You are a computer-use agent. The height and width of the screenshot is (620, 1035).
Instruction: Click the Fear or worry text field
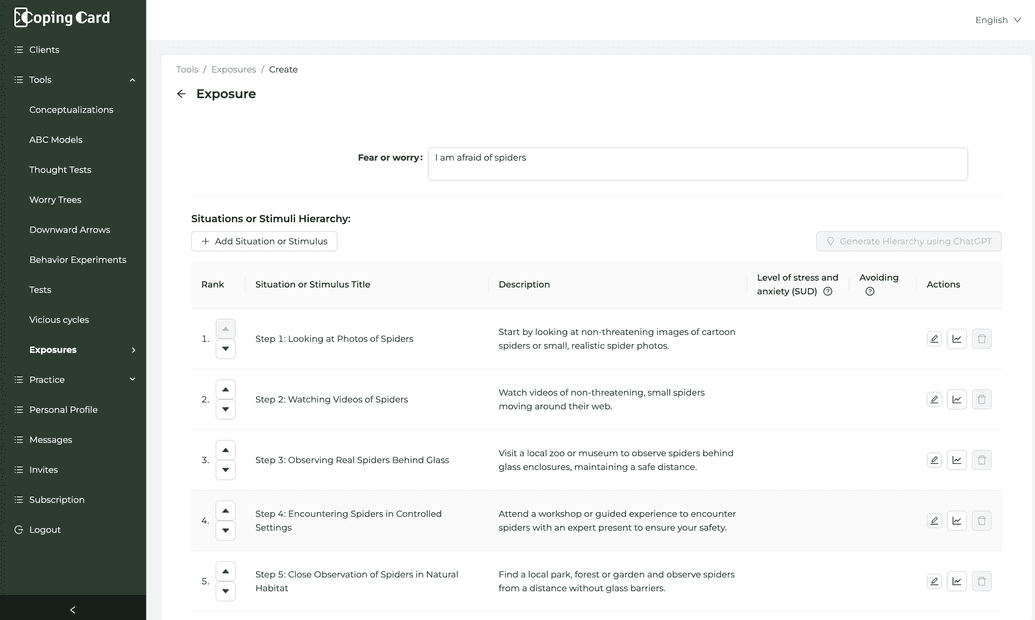(x=698, y=164)
